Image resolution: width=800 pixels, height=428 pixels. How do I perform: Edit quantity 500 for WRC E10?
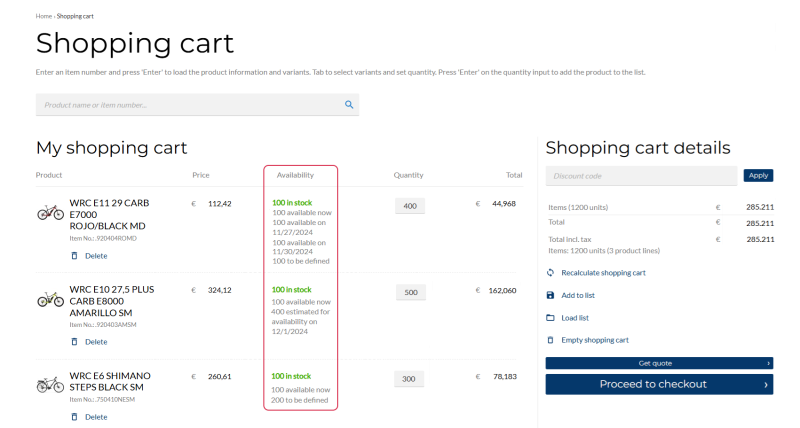409,292
